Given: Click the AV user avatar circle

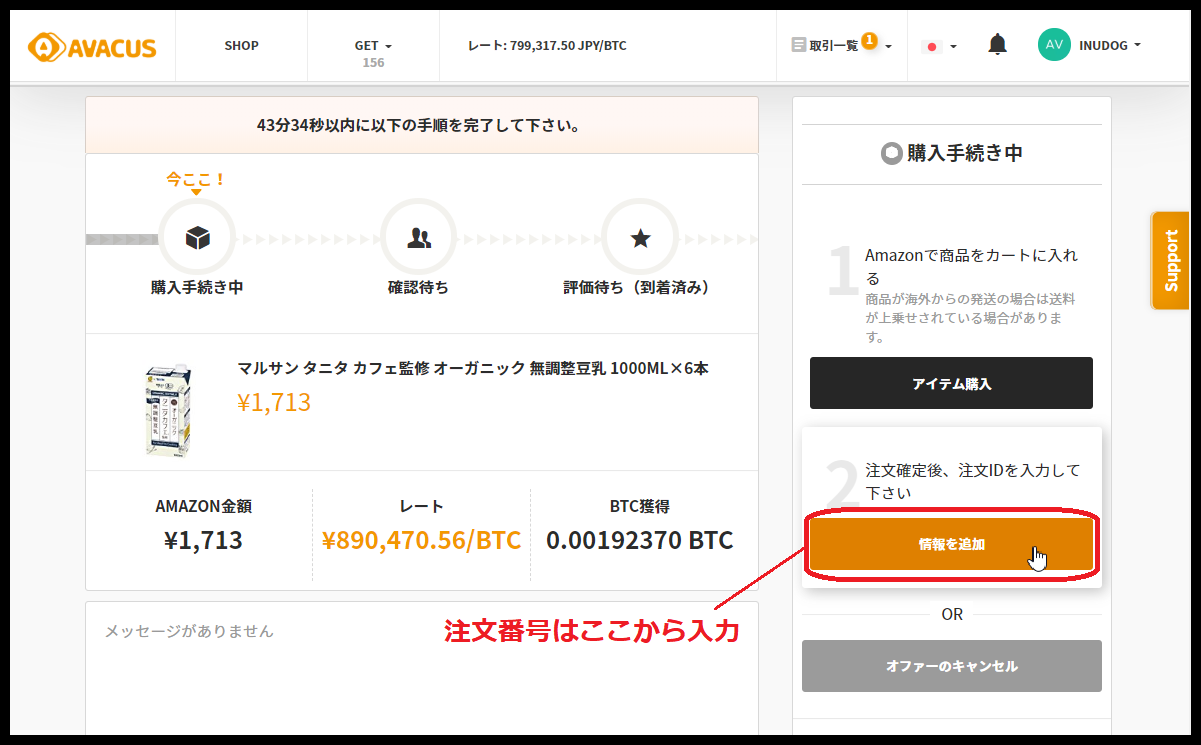Looking at the screenshot, I should [1054, 45].
